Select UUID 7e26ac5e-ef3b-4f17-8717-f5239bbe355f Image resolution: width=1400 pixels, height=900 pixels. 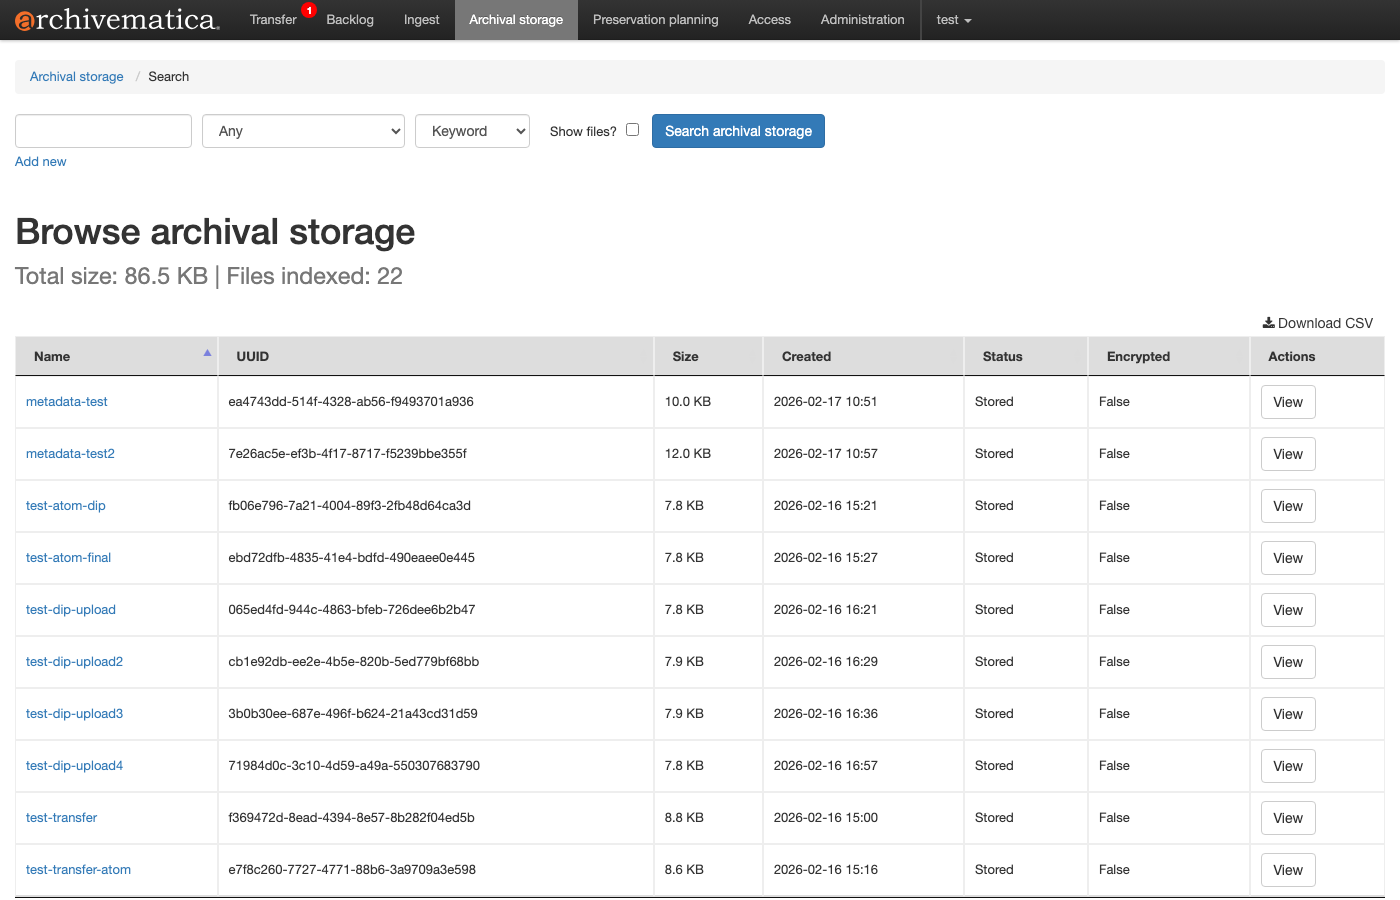(347, 454)
